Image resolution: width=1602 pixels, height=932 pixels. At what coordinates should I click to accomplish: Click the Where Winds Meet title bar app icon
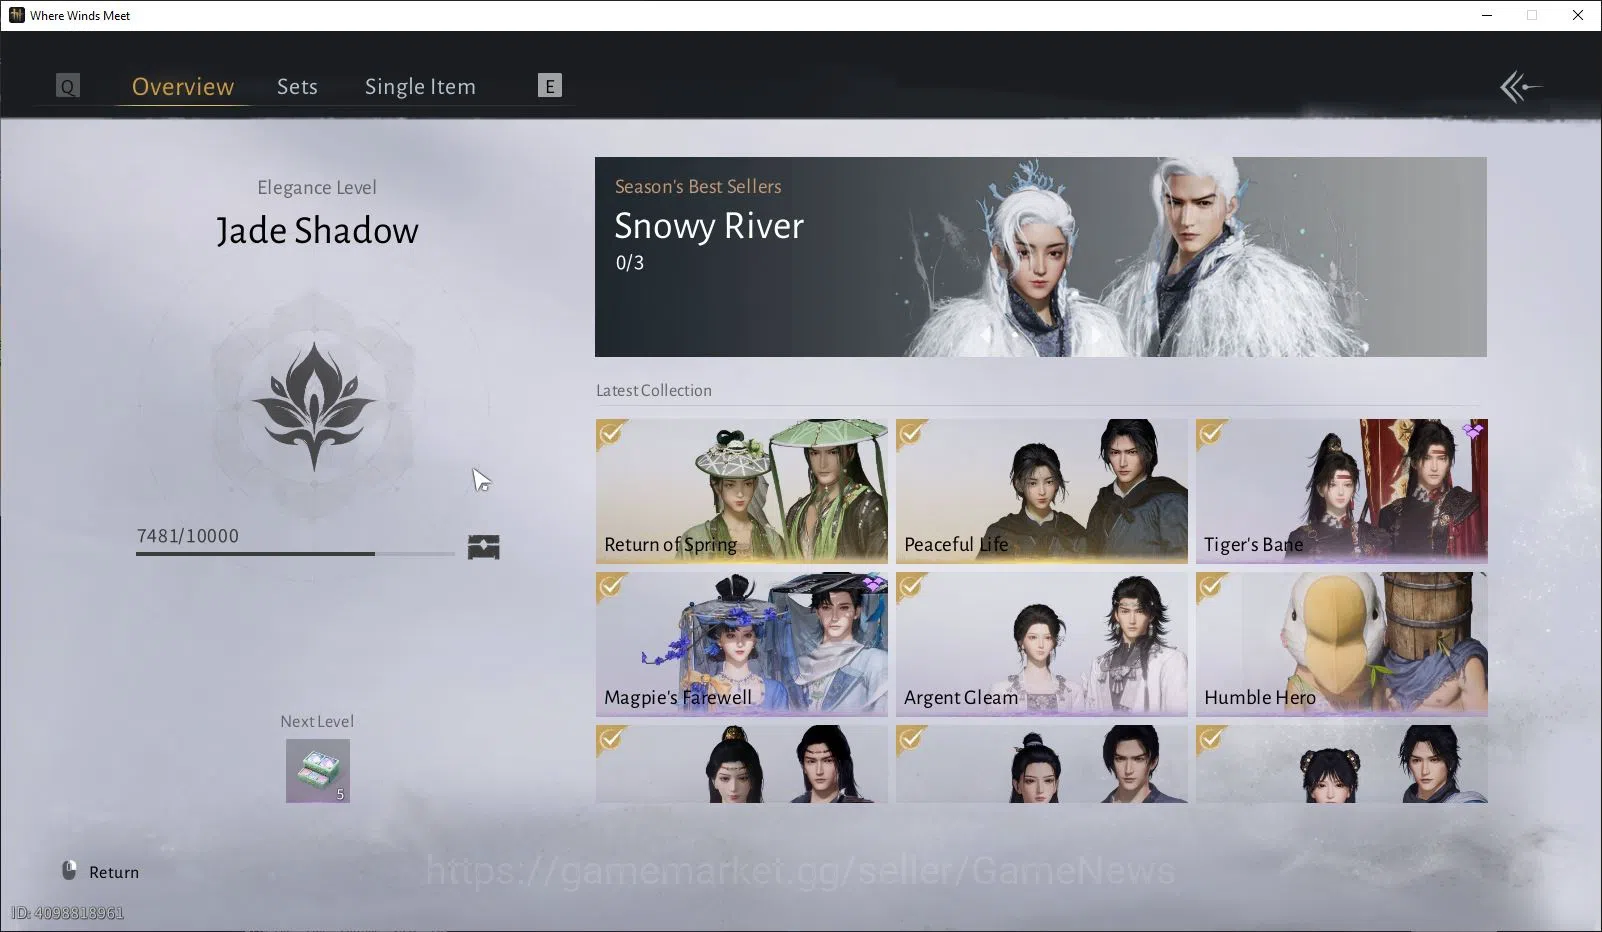coord(16,15)
